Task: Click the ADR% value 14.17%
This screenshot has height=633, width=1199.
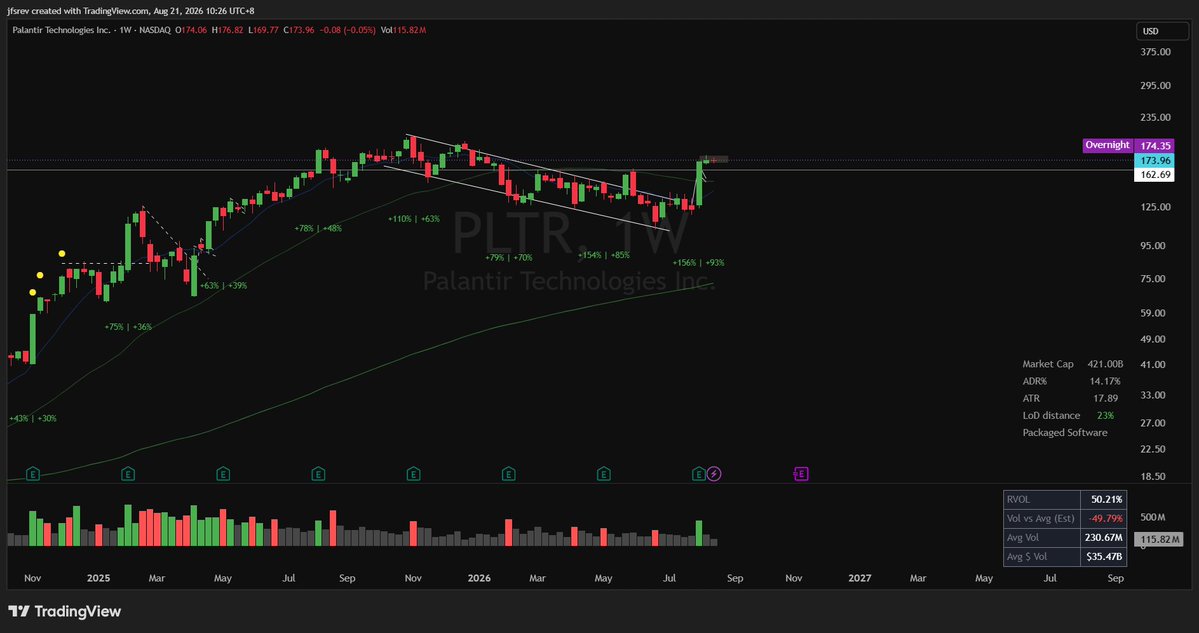Action: 1105,381
